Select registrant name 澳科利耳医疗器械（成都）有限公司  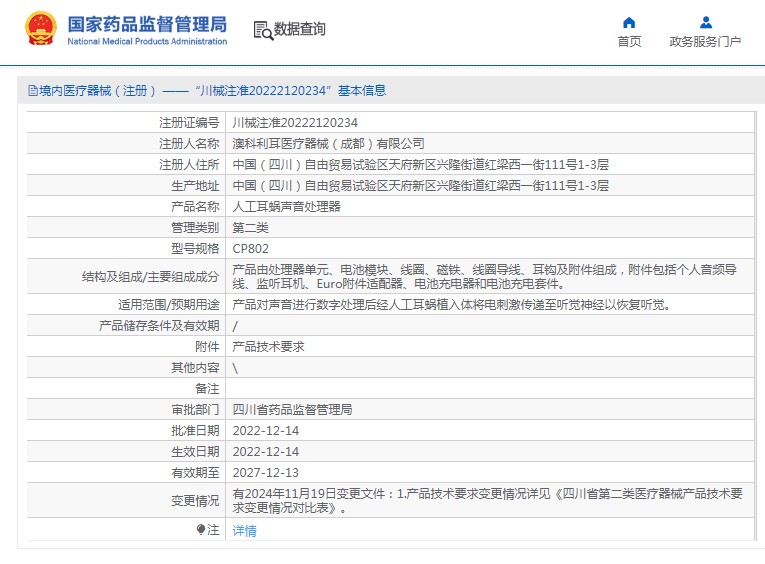point(328,143)
